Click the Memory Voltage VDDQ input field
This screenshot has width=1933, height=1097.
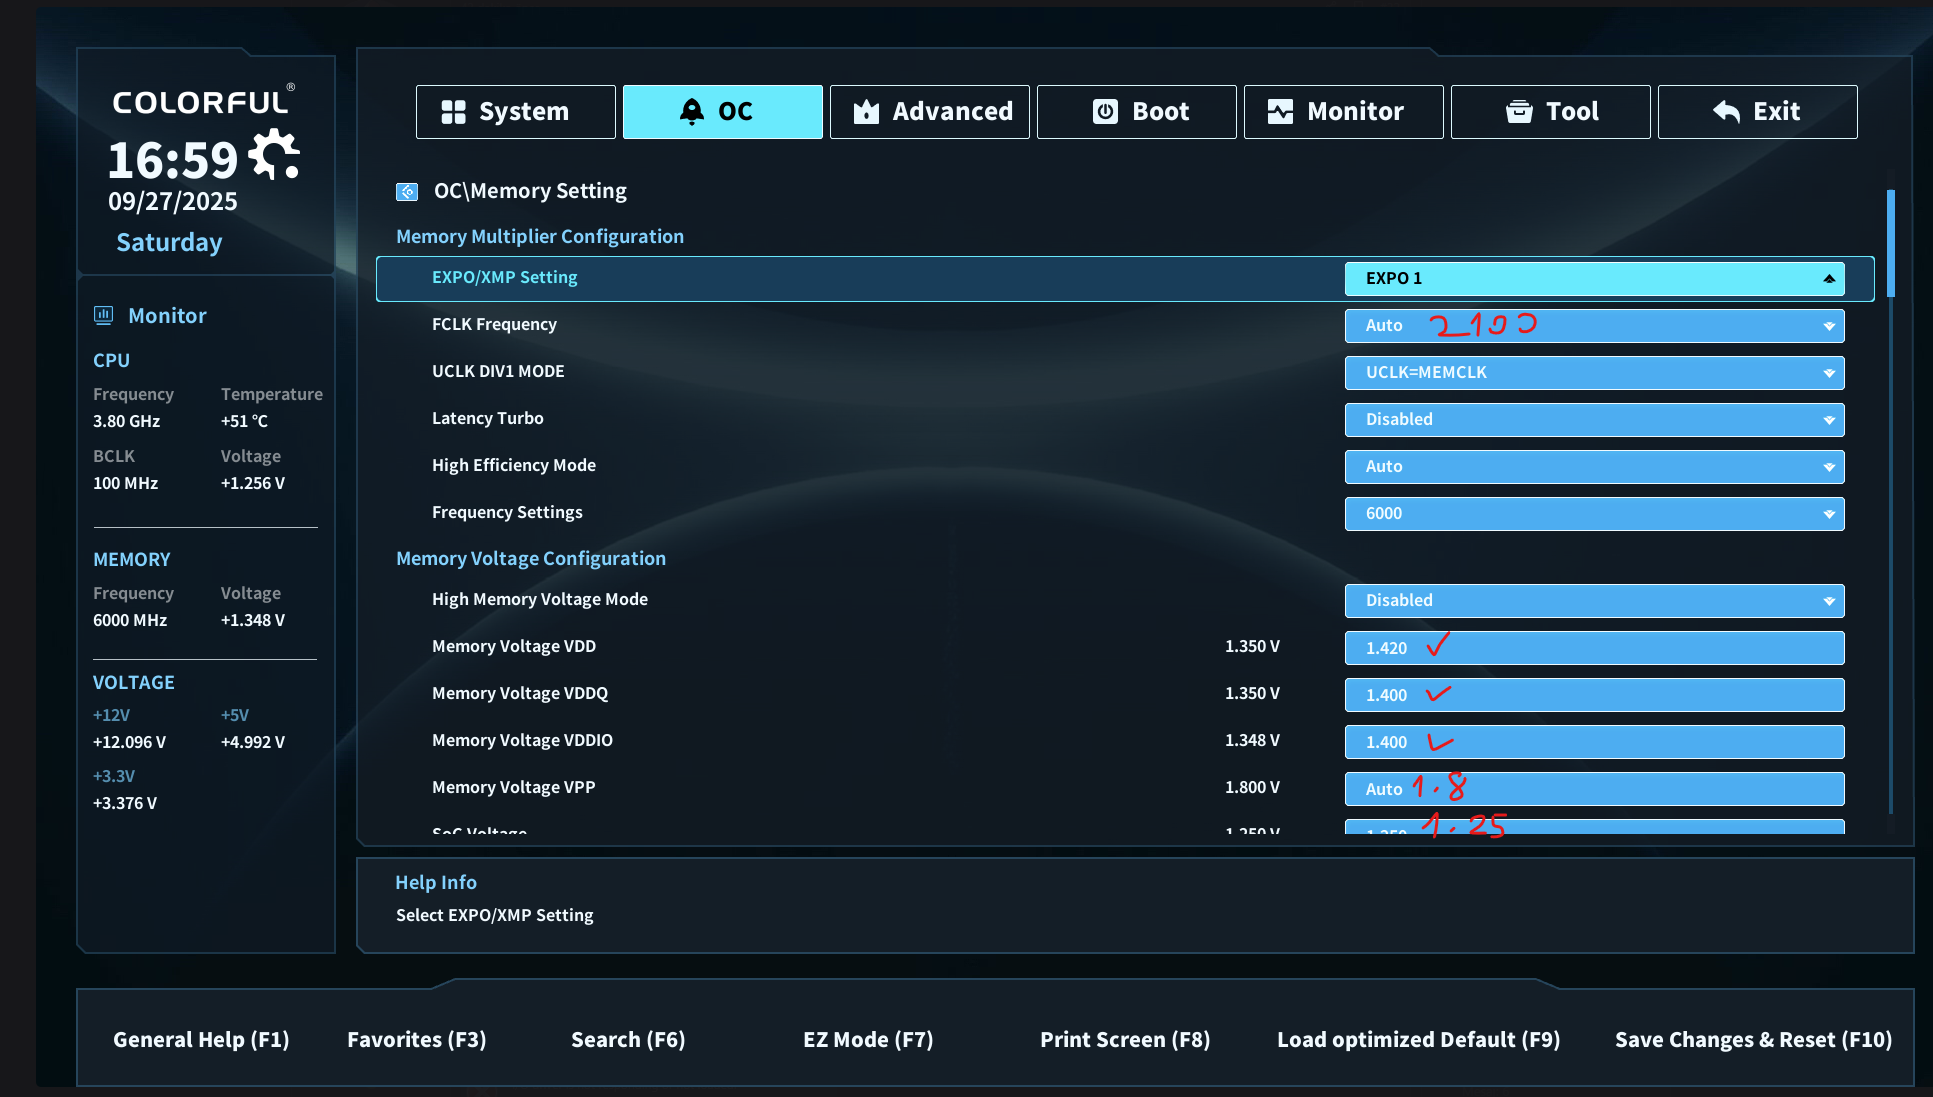pyautogui.click(x=1595, y=695)
